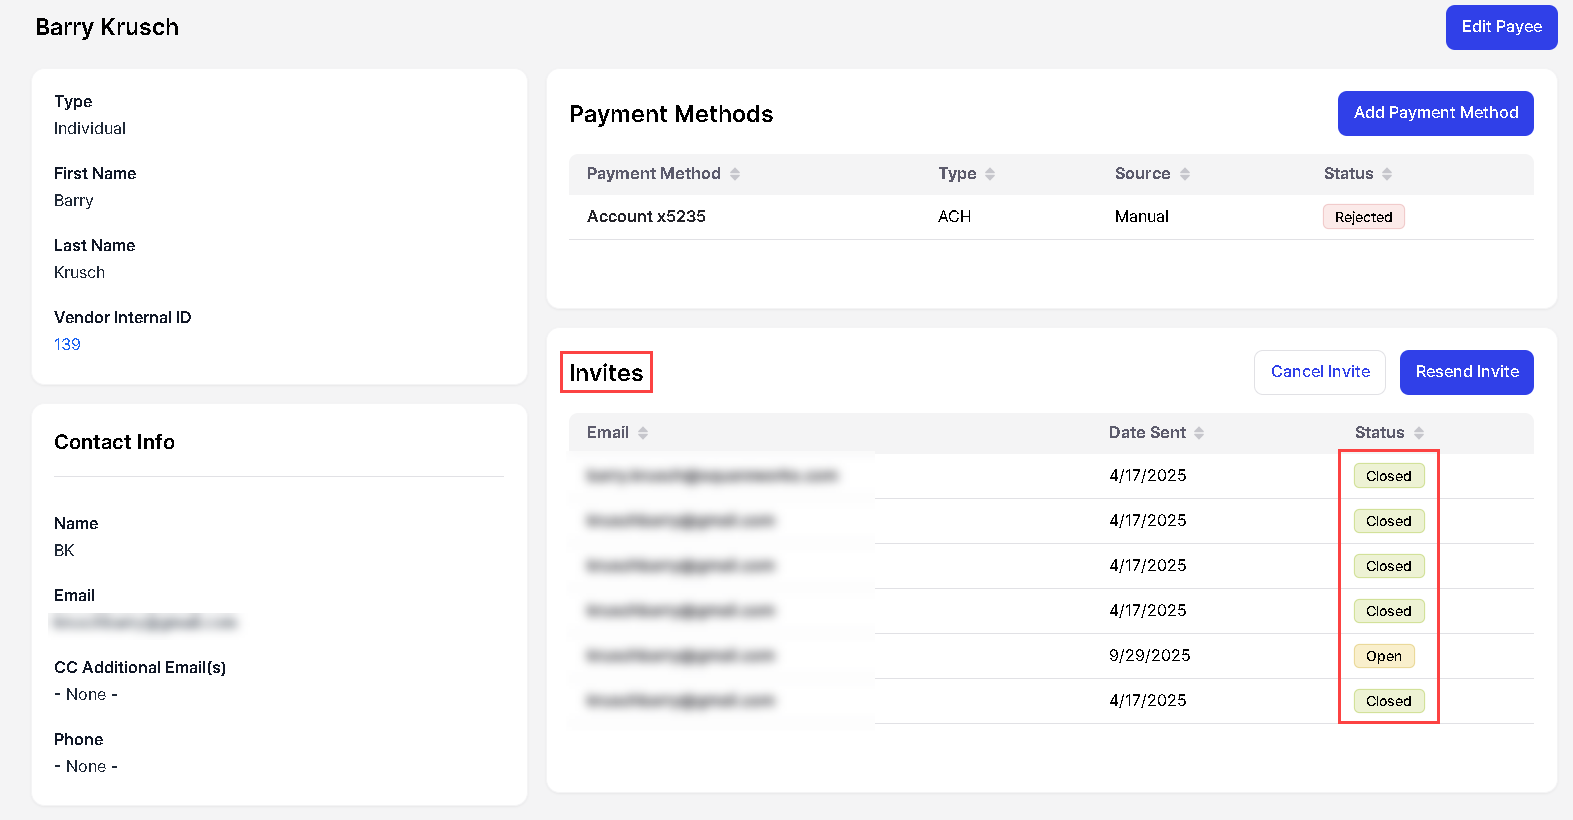Click Date Sent sort arrows
Viewport: 1573px width, 820px height.
[x=1199, y=433]
